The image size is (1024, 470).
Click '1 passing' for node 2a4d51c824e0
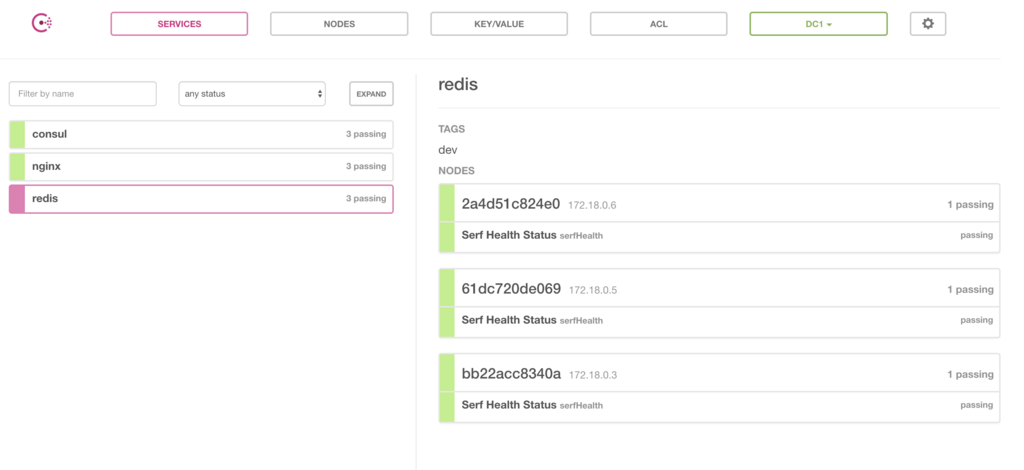(970, 204)
